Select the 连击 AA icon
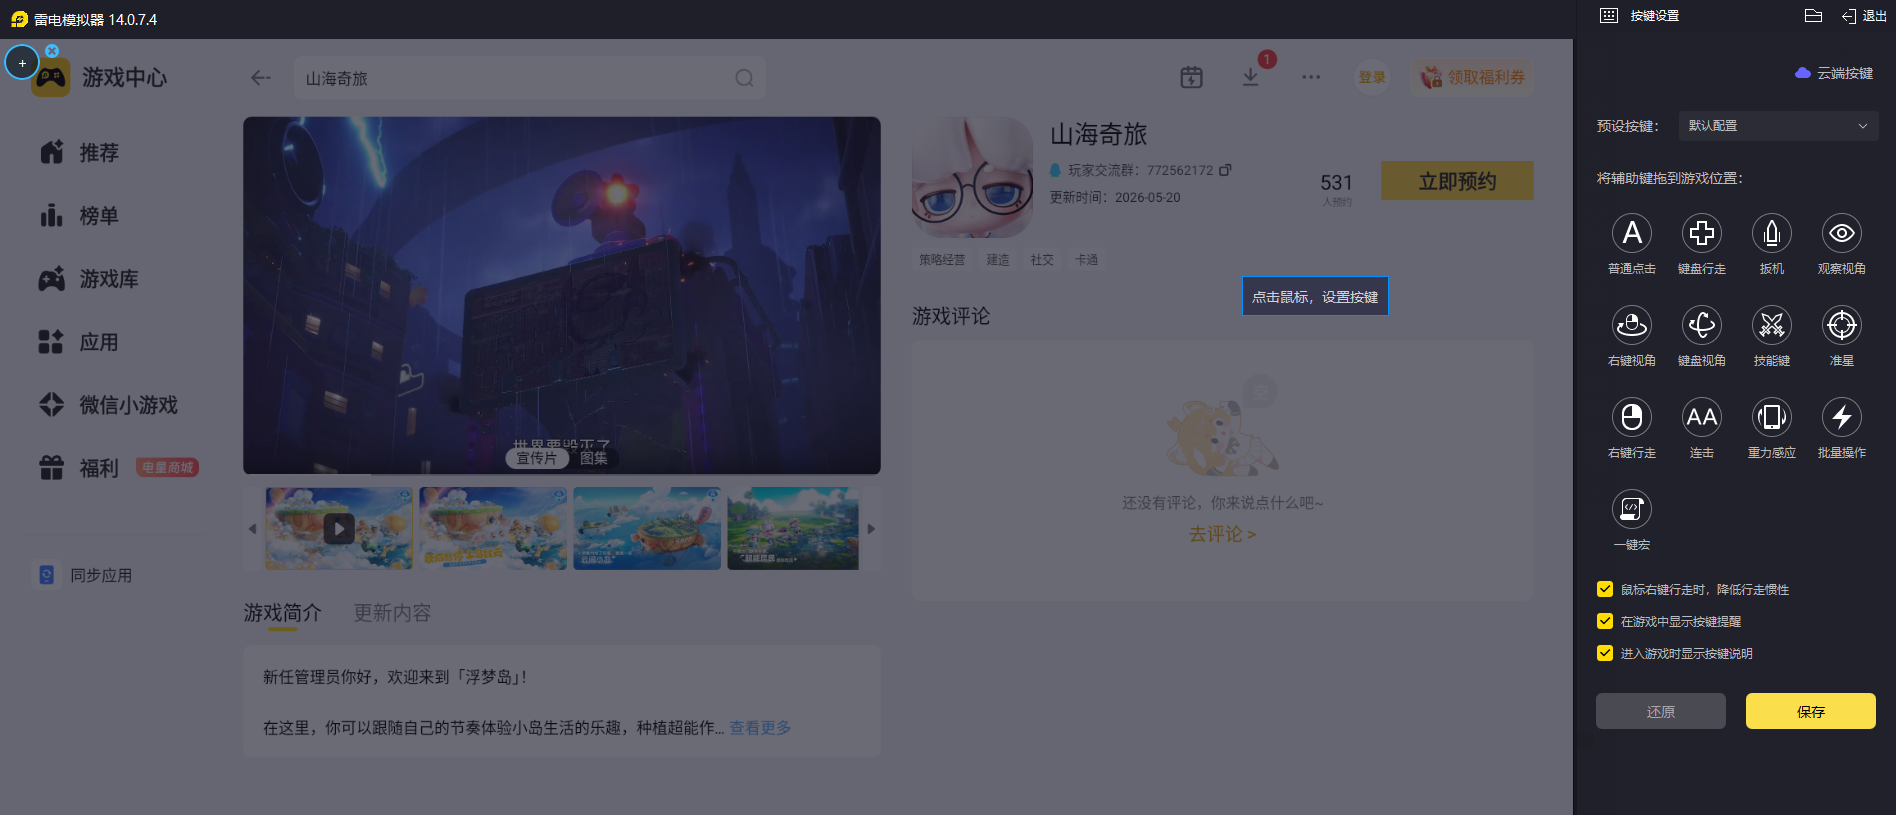This screenshot has height=815, width=1896. pyautogui.click(x=1702, y=417)
